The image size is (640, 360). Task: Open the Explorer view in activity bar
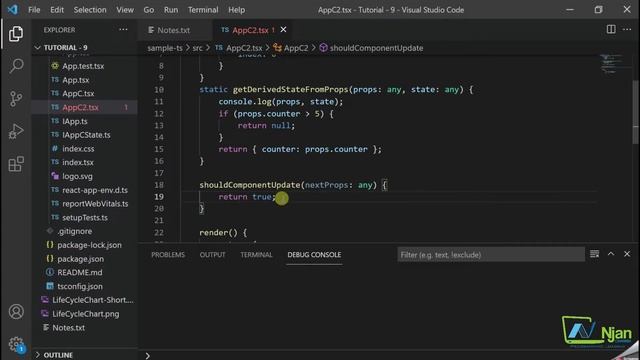click(16, 33)
